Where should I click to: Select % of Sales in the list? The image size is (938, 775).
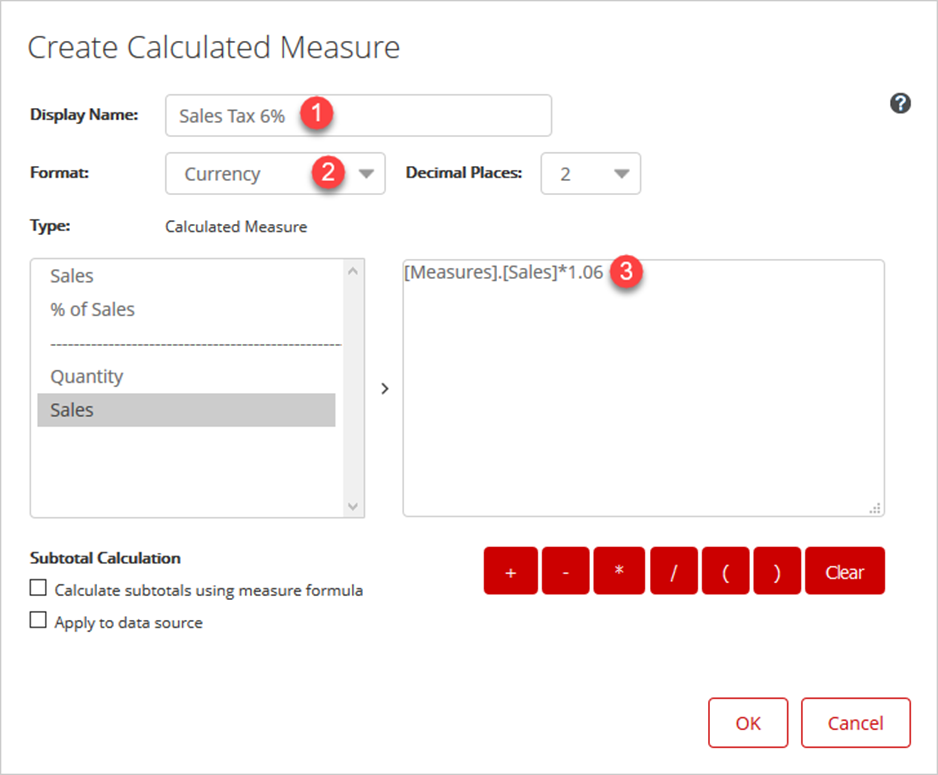click(92, 310)
